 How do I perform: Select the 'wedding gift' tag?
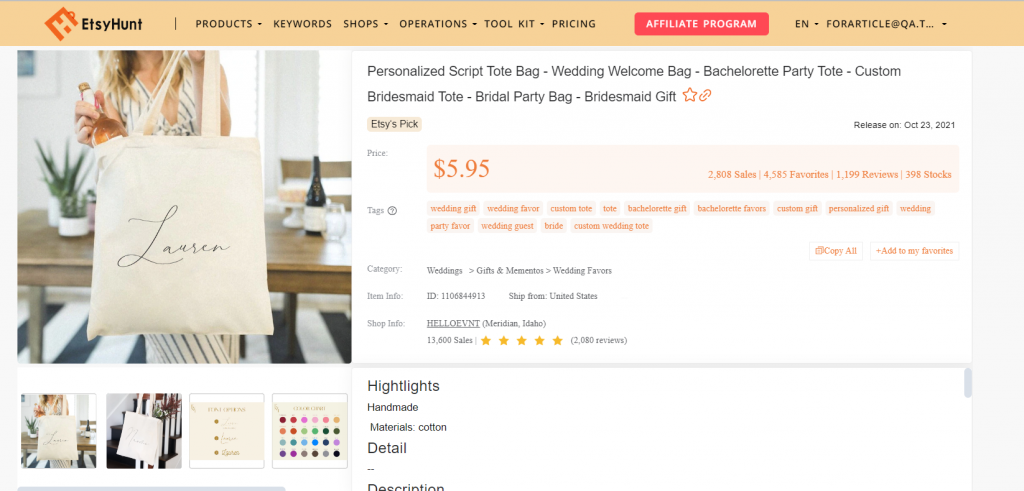453,209
